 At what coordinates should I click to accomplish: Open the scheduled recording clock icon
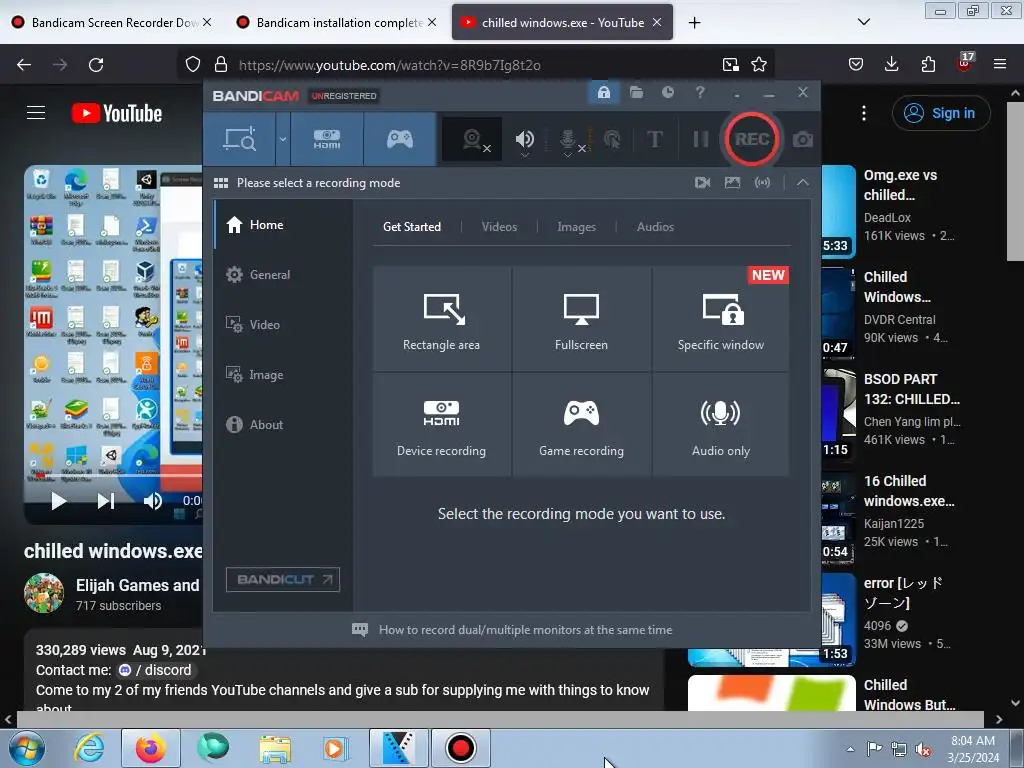pos(667,92)
